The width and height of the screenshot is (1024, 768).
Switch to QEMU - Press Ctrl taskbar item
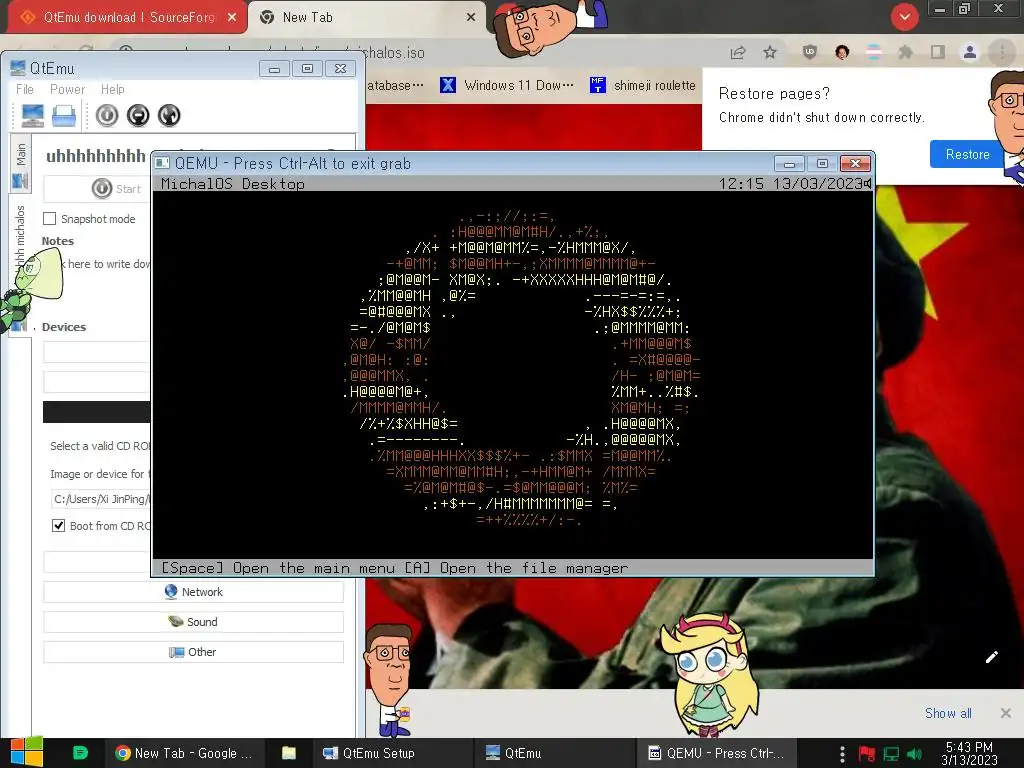(716, 753)
